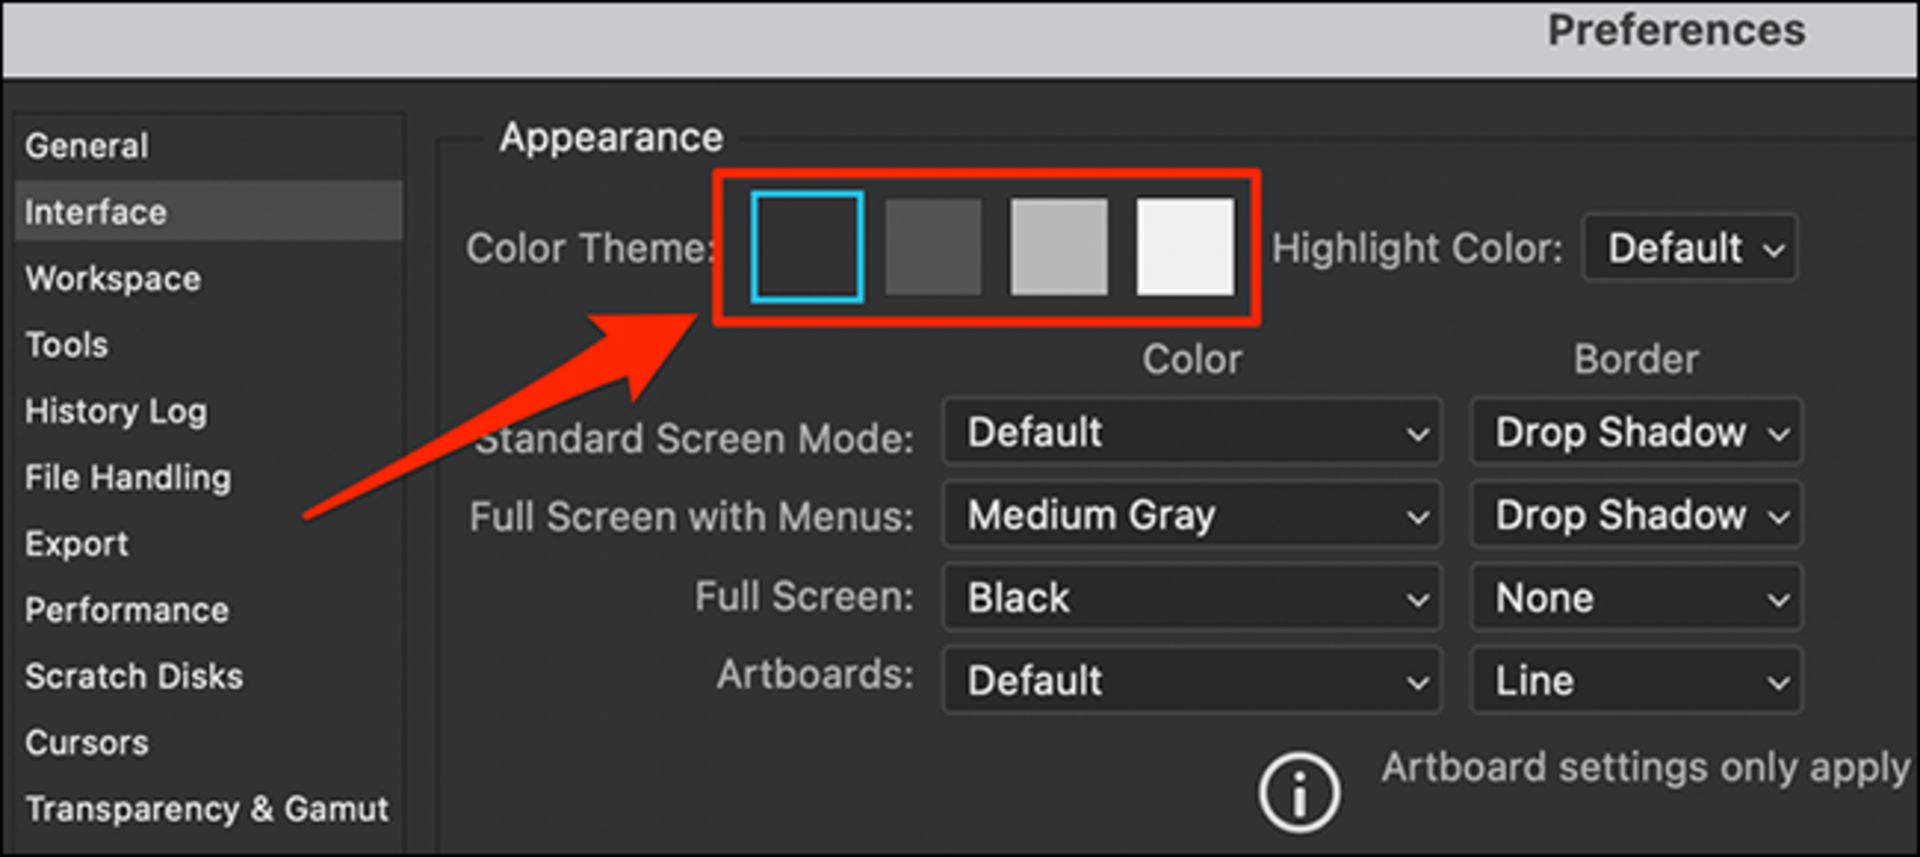The height and width of the screenshot is (857, 1920).
Task: Choose the dark gray color theme swatch
Action: [x=933, y=247]
